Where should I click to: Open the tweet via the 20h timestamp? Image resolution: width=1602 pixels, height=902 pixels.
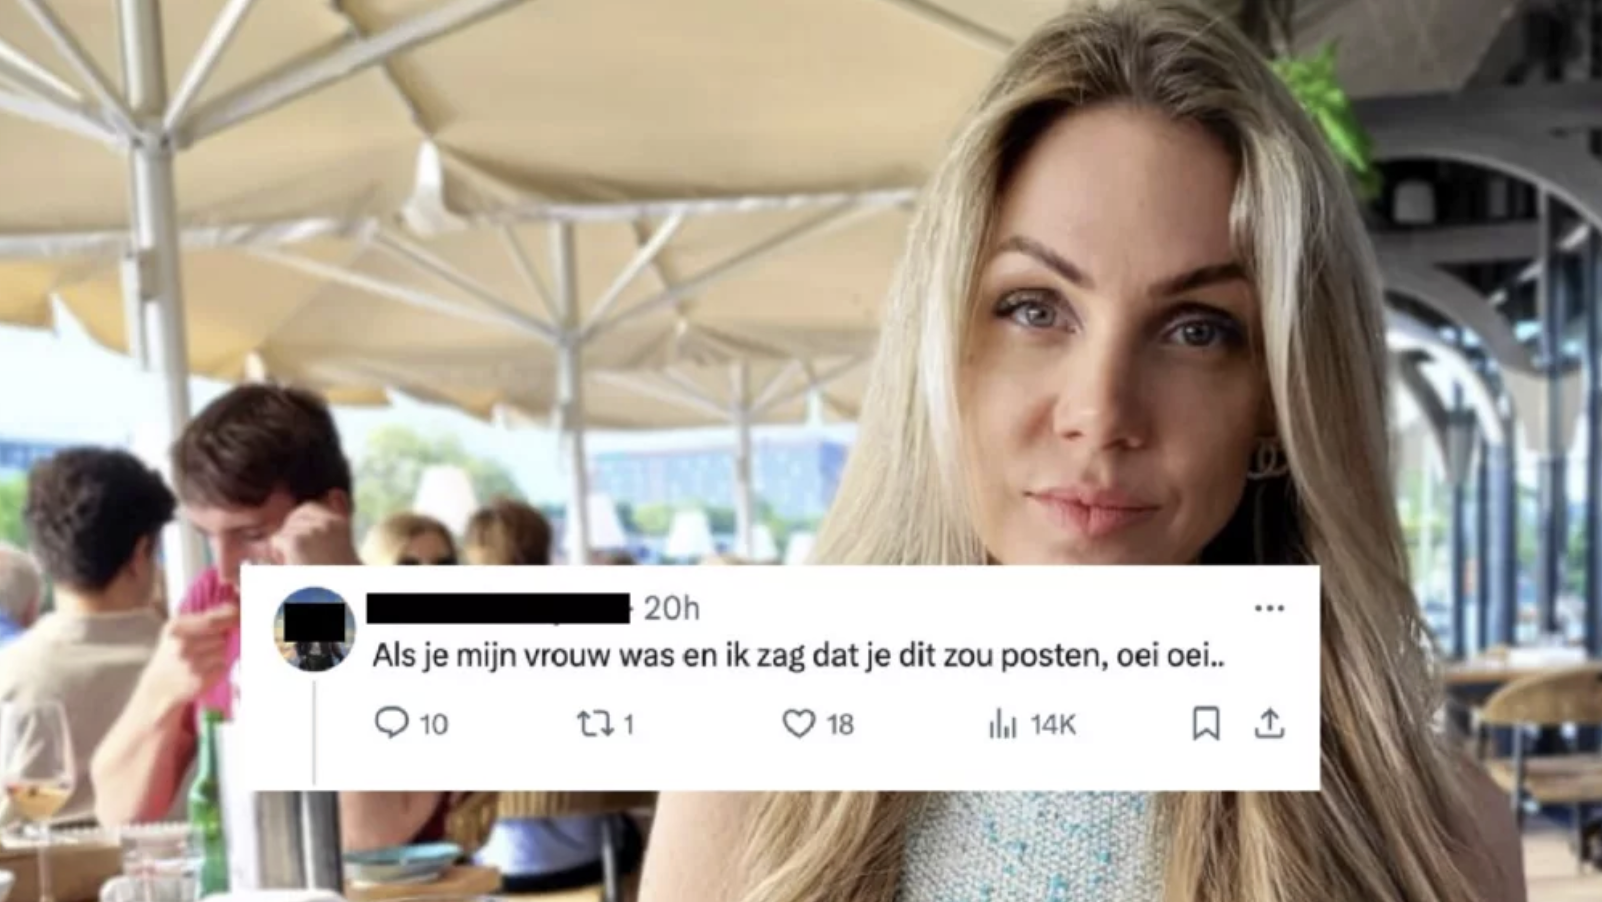671,608
